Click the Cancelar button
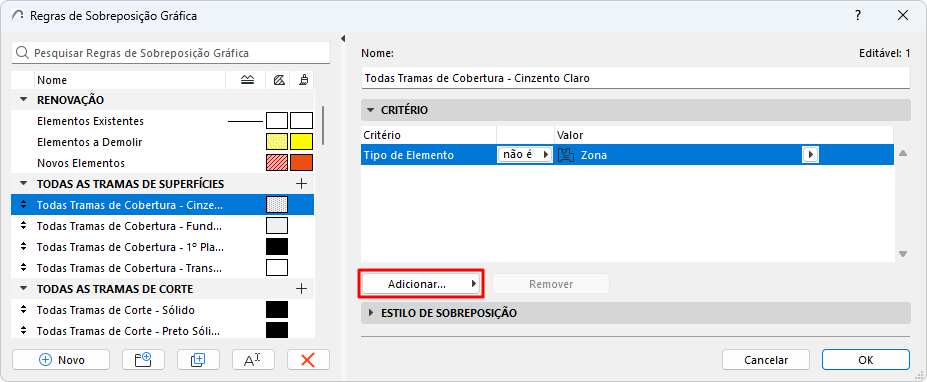Viewport: 927px width, 382px height. 766,360
